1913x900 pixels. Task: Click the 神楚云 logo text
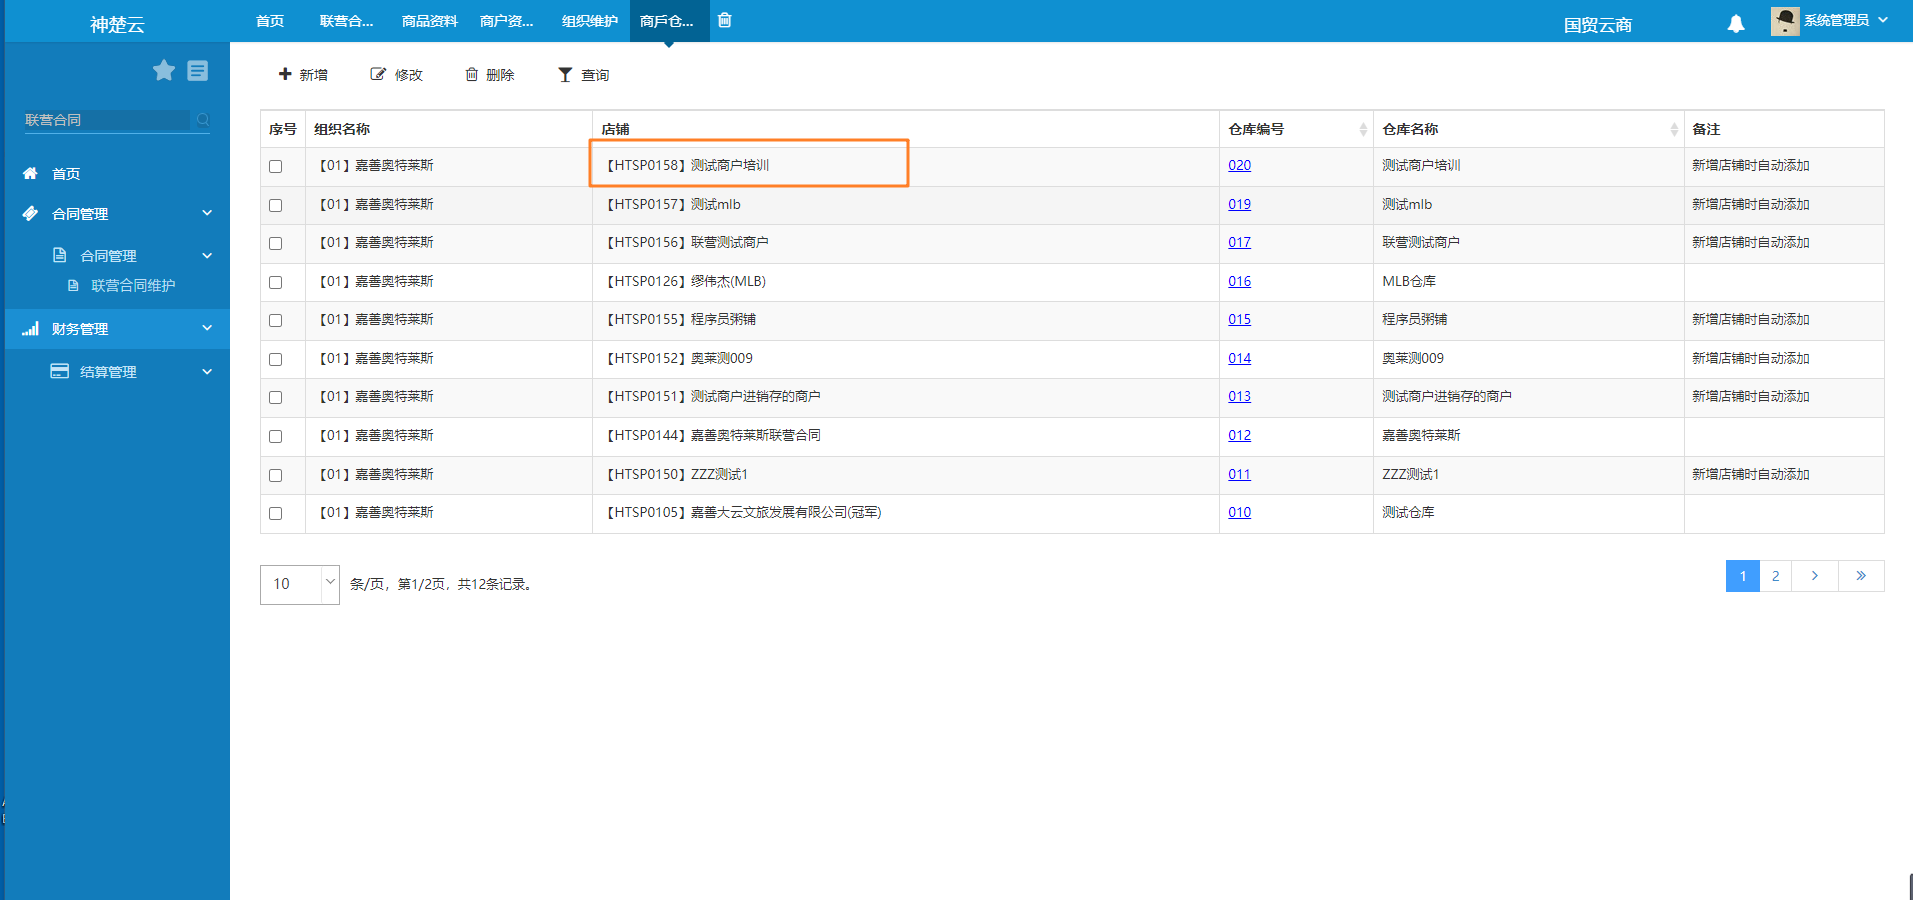click(x=117, y=24)
